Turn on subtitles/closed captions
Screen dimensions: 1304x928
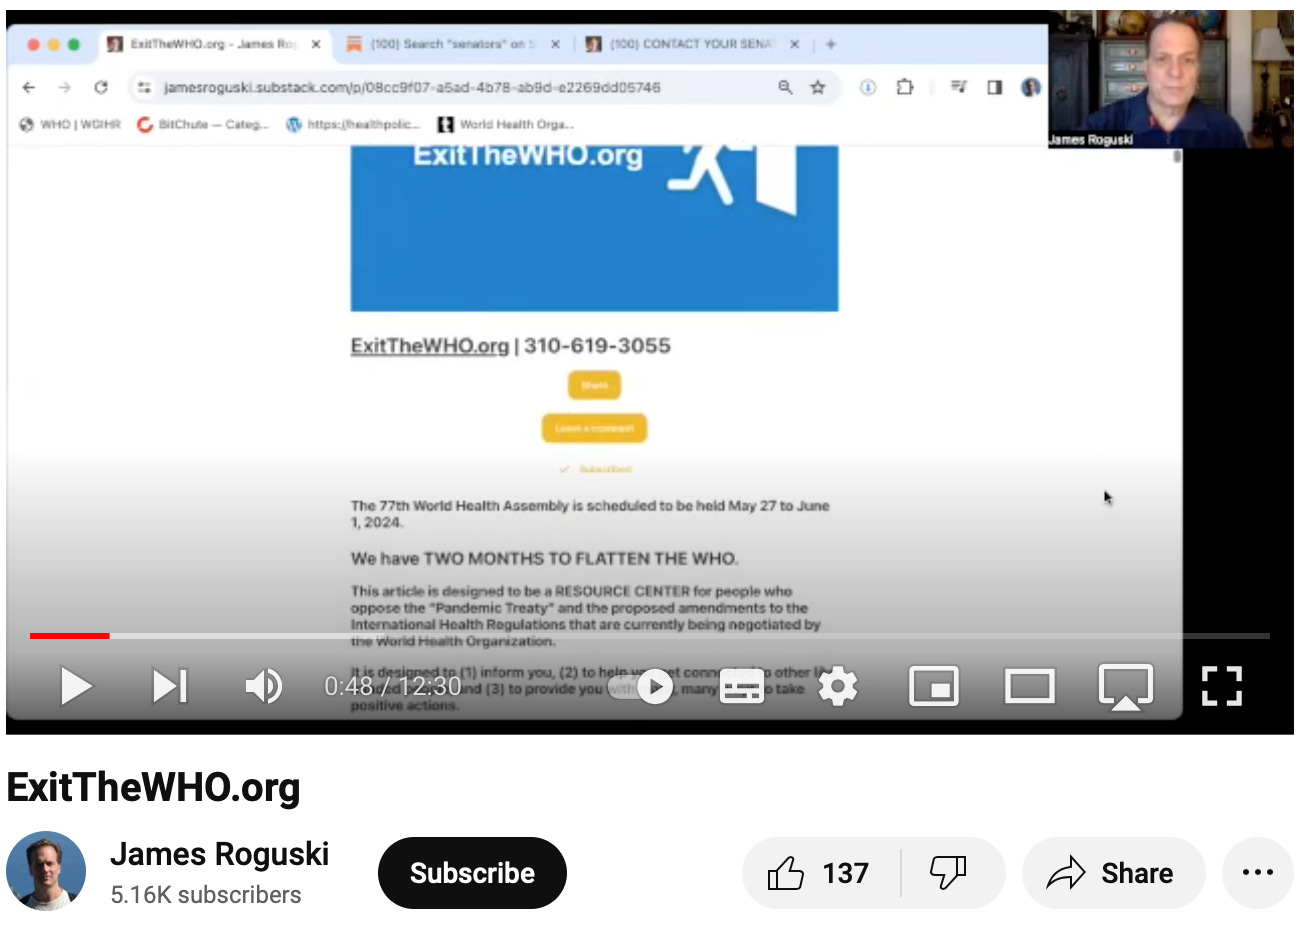tap(742, 686)
